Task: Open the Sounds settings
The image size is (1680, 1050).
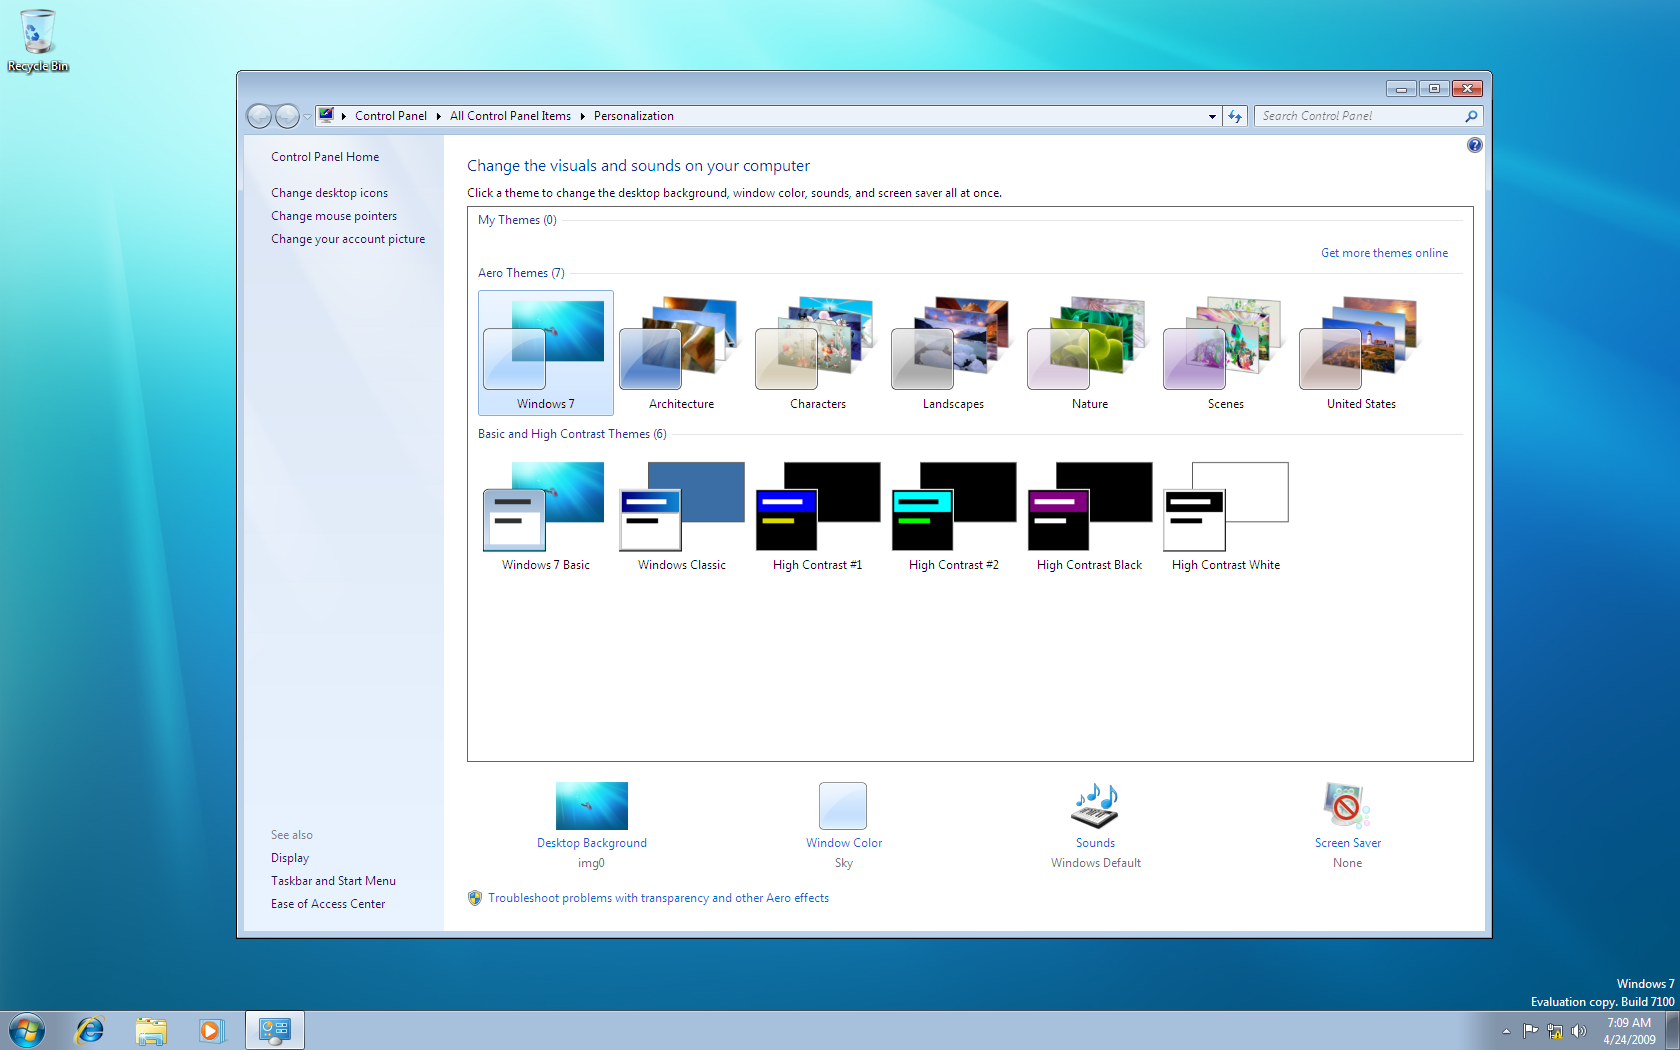Action: point(1095,807)
